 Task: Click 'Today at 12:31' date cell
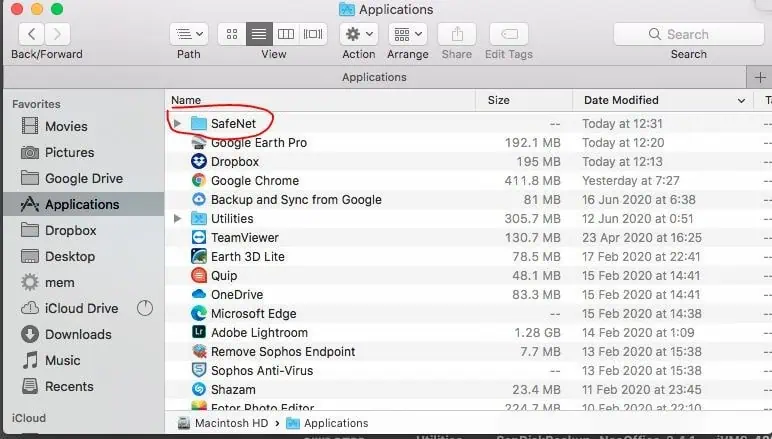[622, 124]
